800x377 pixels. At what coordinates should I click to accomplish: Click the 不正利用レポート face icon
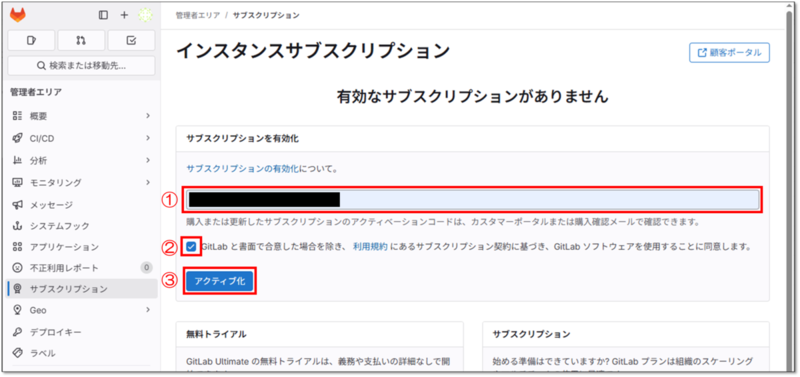pyautogui.click(x=17, y=268)
